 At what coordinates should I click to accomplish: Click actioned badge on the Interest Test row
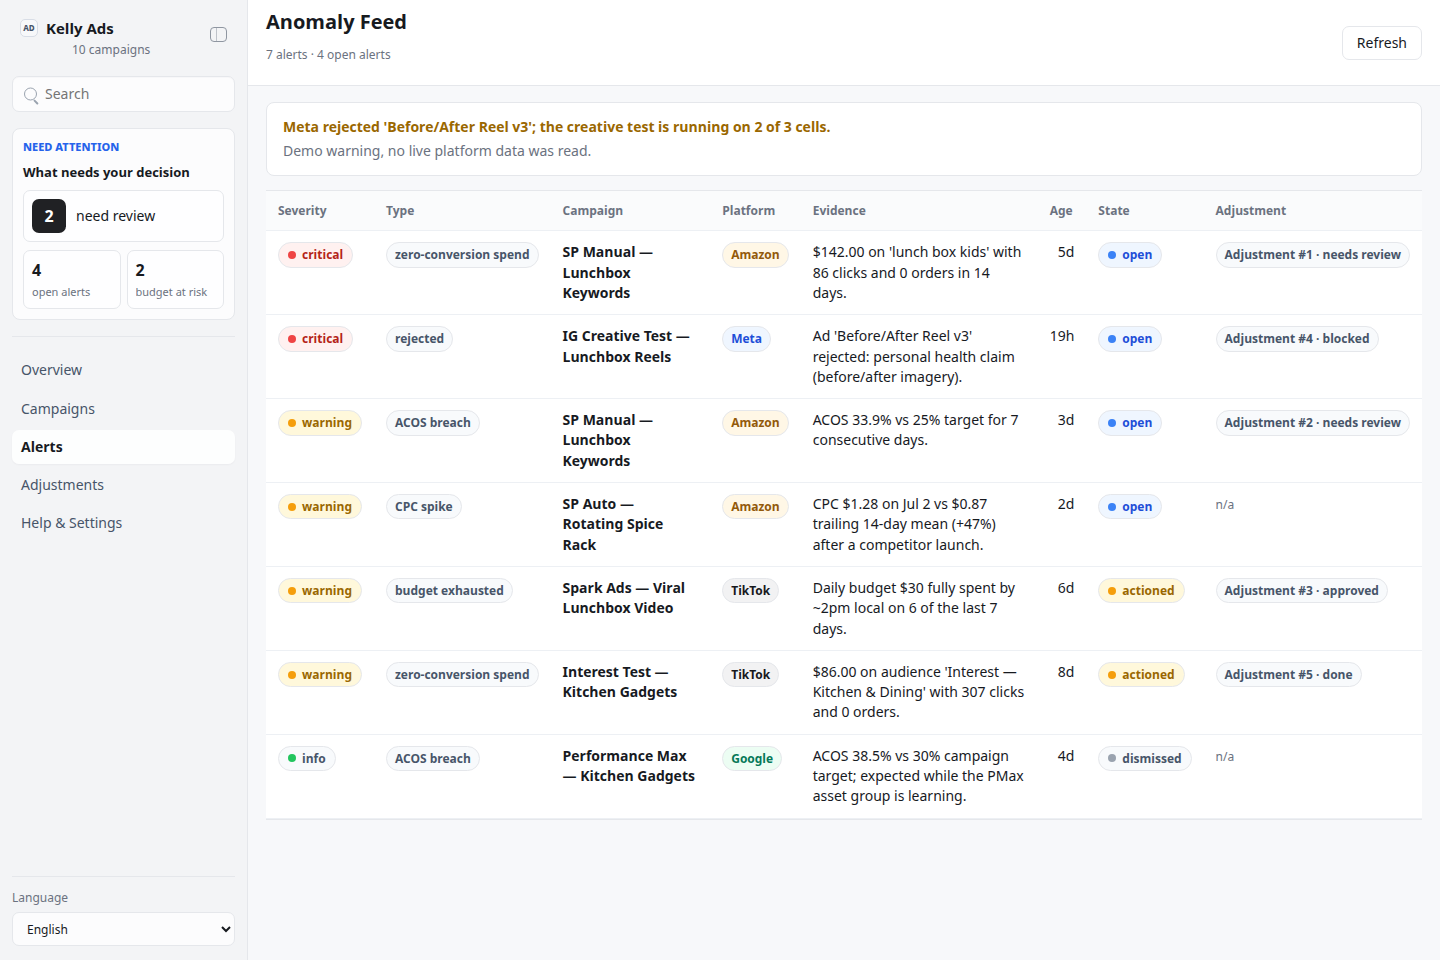click(1141, 675)
